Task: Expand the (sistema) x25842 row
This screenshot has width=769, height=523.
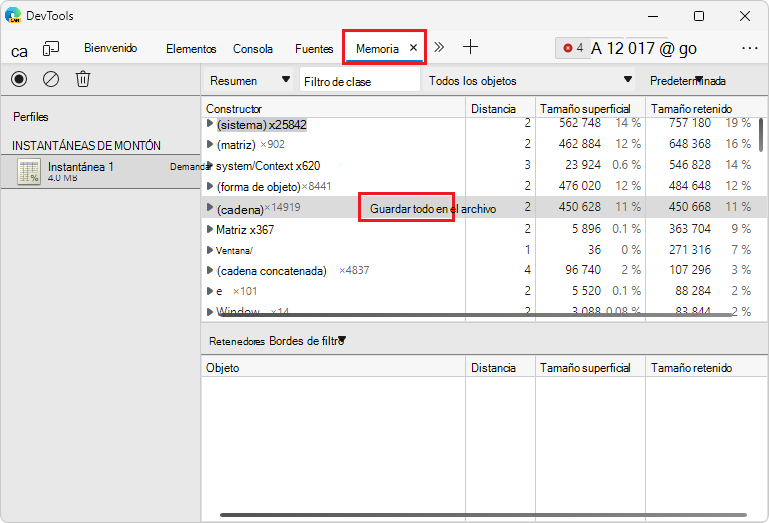Action: point(210,123)
